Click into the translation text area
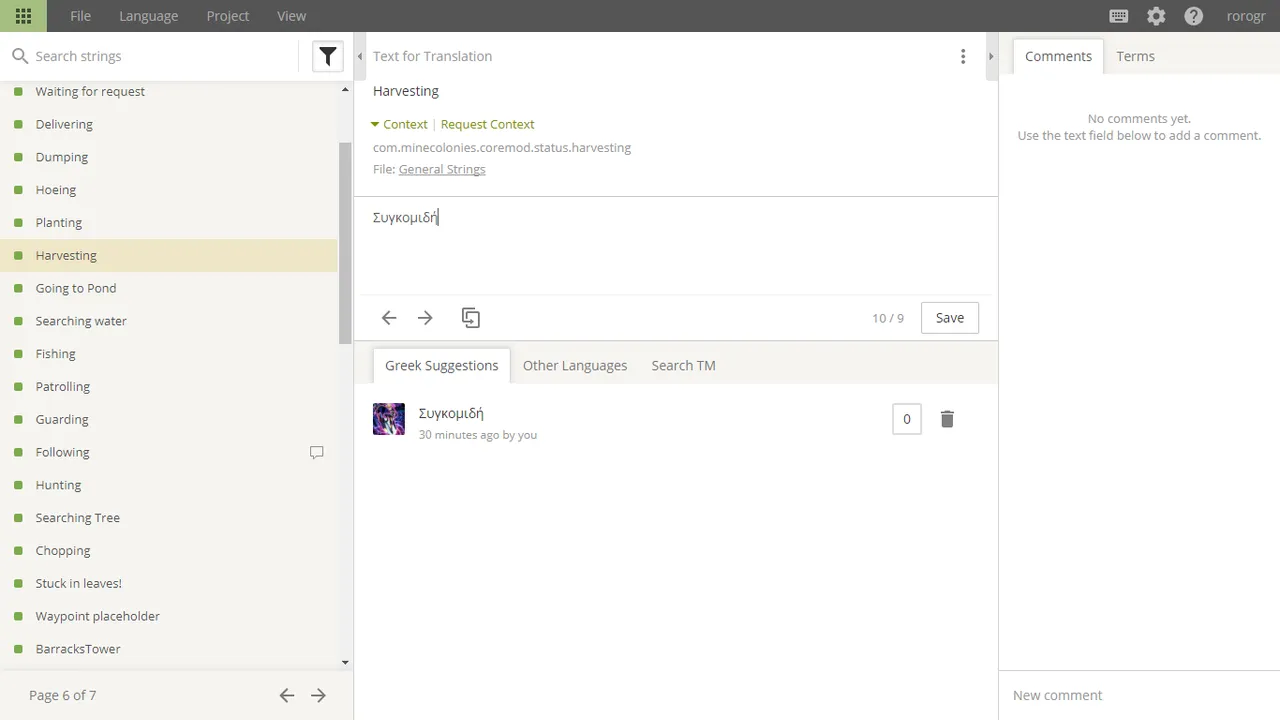Image resolution: width=1280 pixels, height=720 pixels. point(676,245)
